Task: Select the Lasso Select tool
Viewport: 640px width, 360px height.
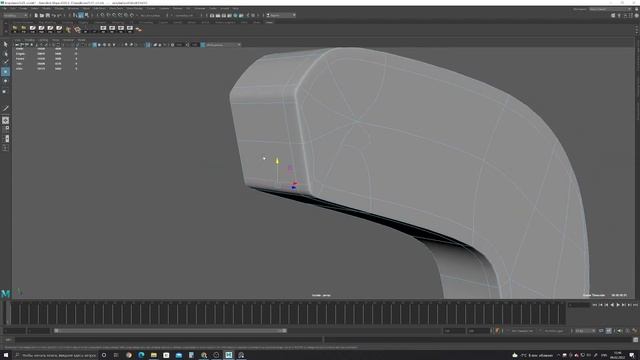Action: pos(5,53)
